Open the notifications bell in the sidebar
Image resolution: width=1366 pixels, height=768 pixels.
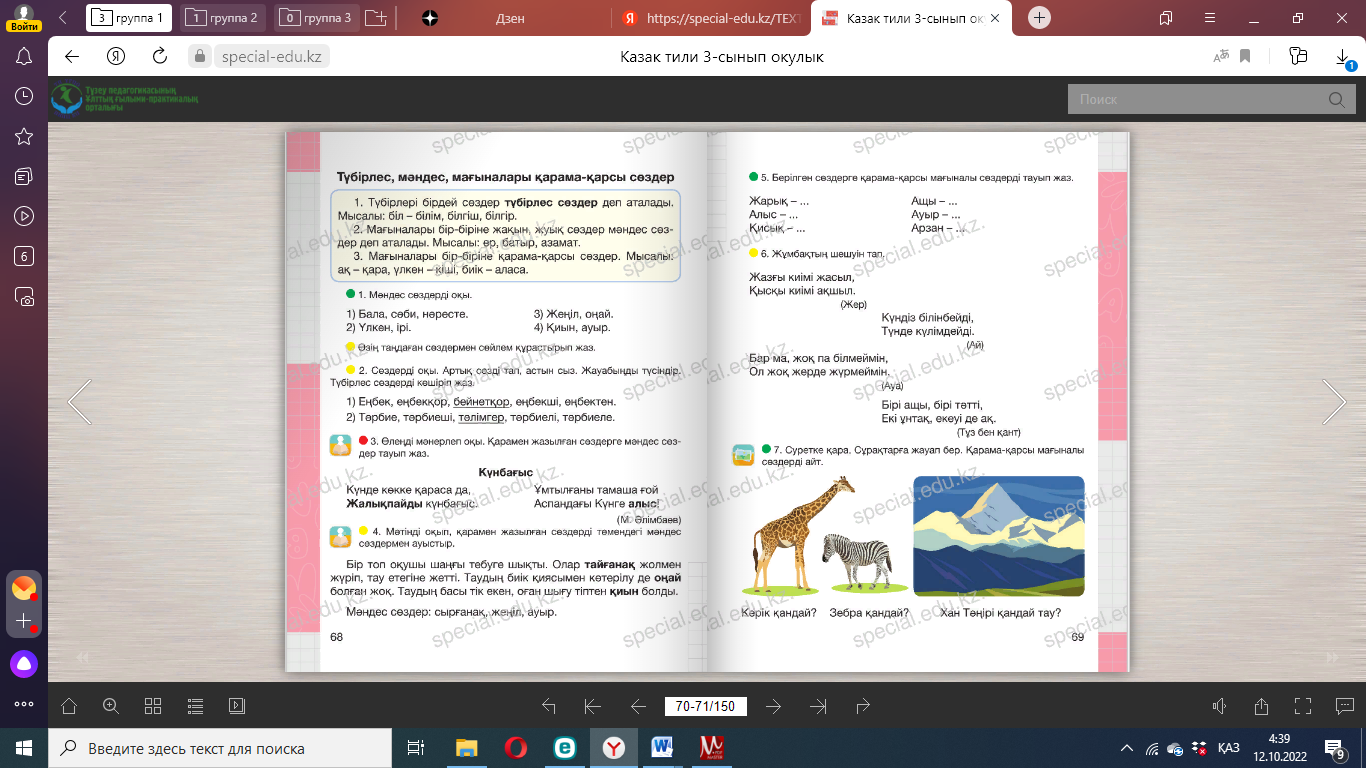click(25, 56)
